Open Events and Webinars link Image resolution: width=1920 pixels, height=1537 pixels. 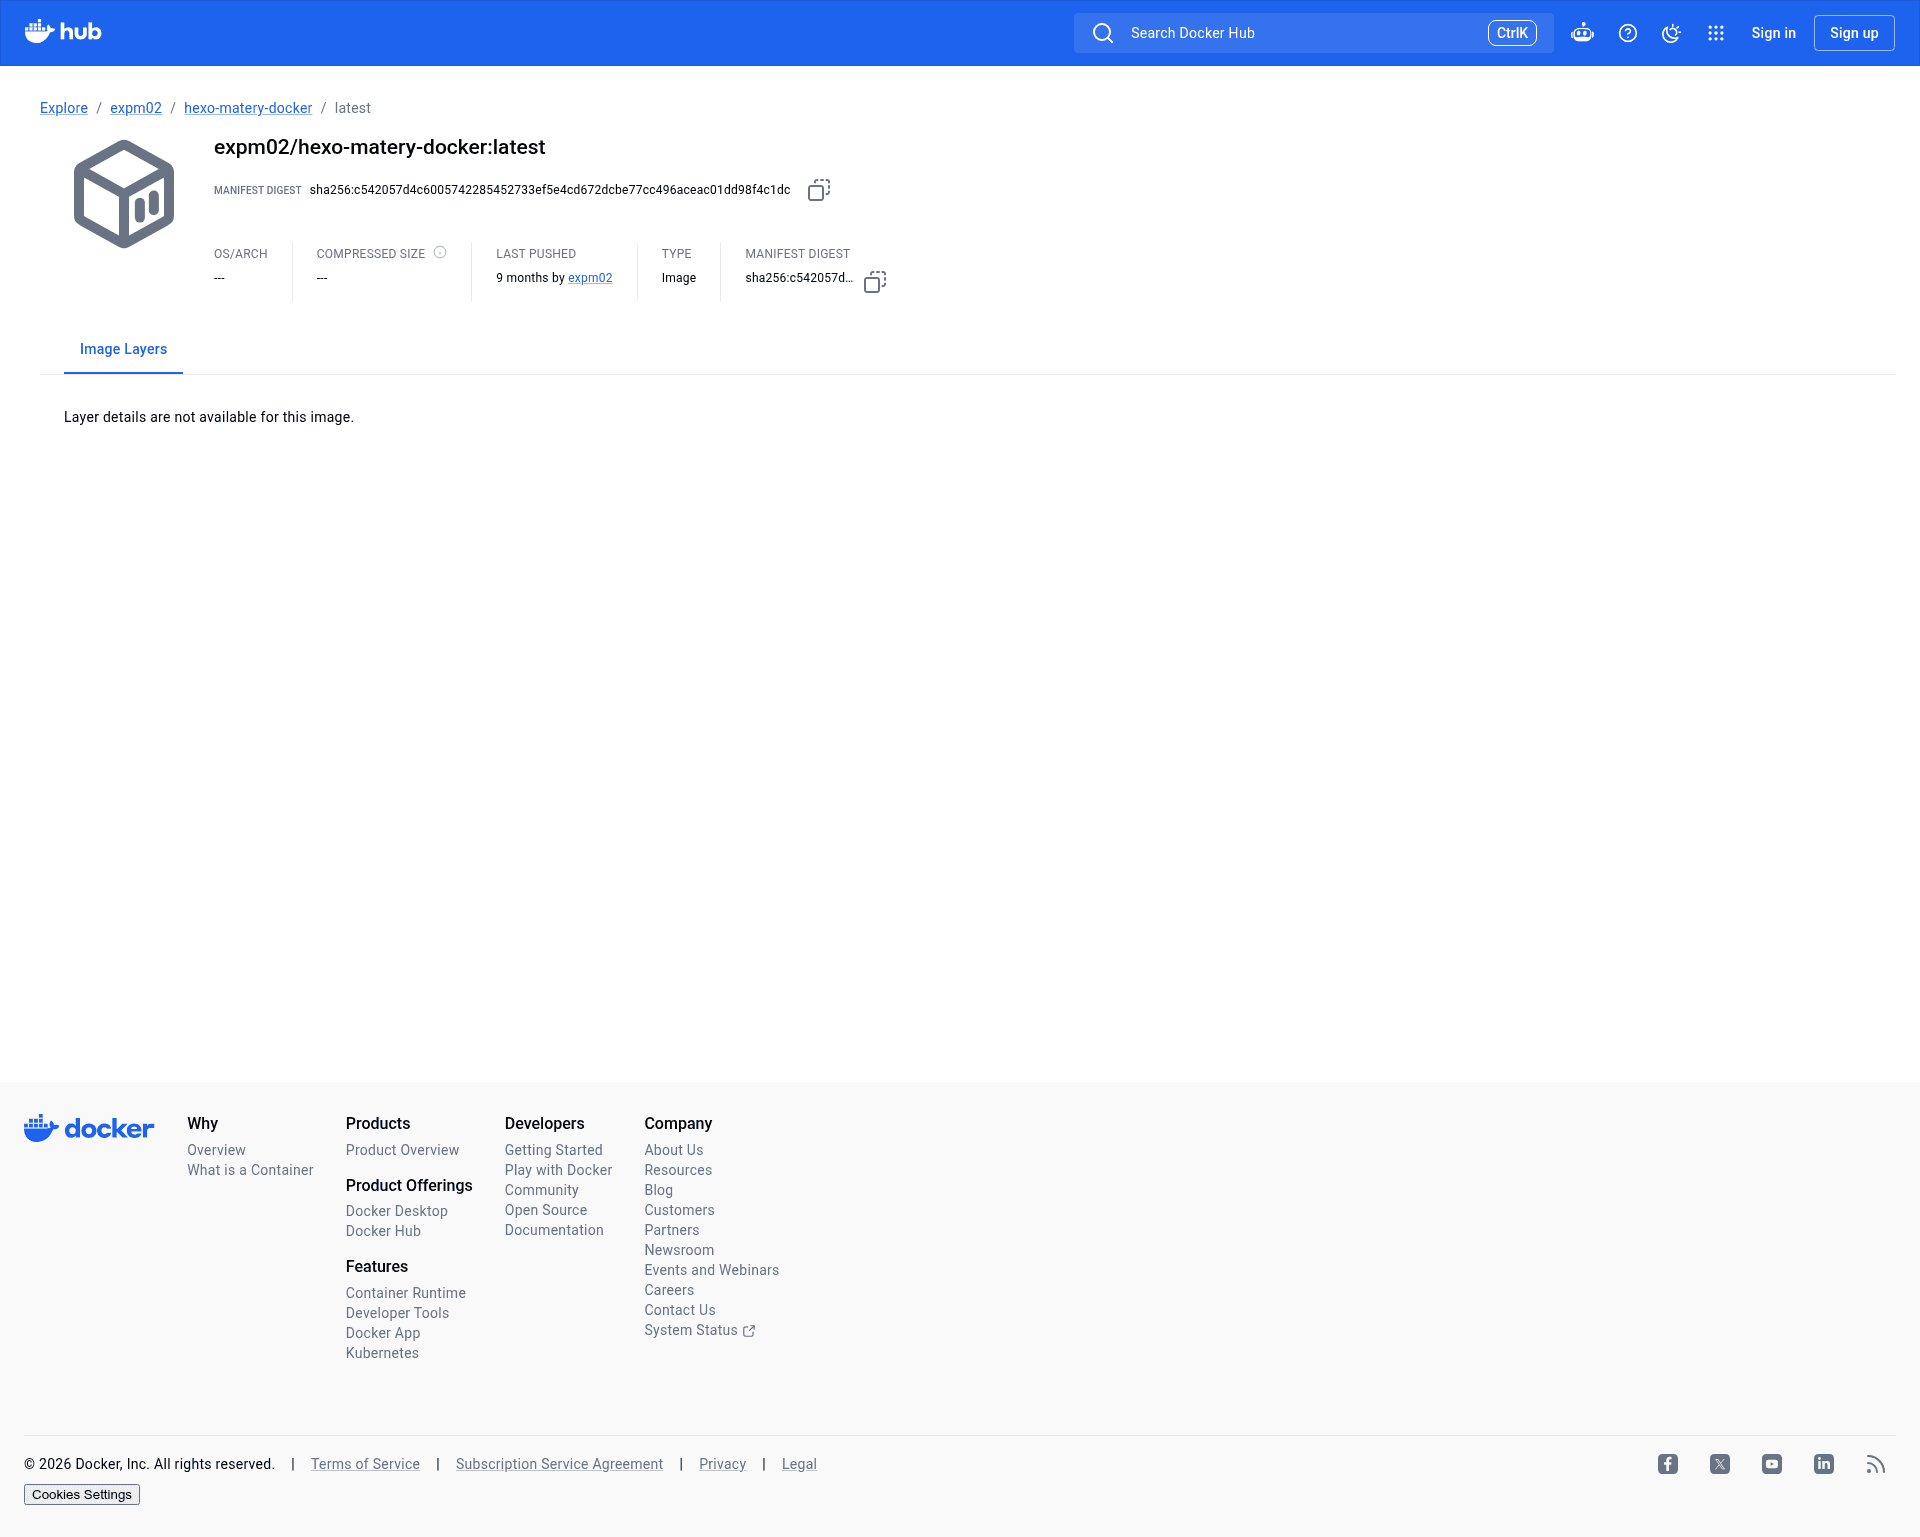point(711,1270)
